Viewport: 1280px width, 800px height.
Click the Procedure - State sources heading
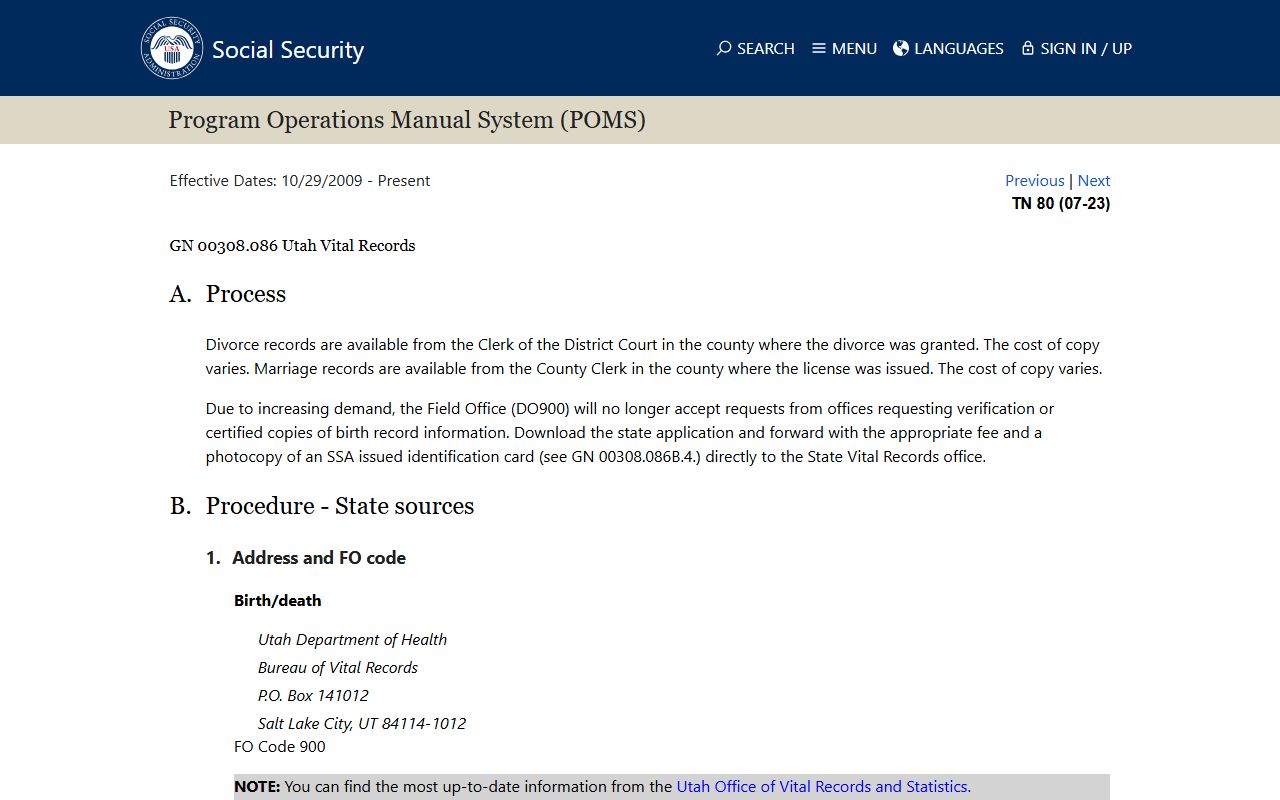pyautogui.click(x=339, y=506)
